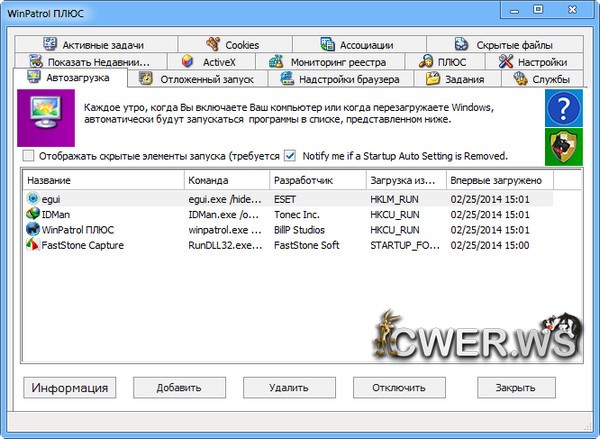Click the FastStone Capture row icon
The height and width of the screenshot is (439, 600).
[34, 245]
